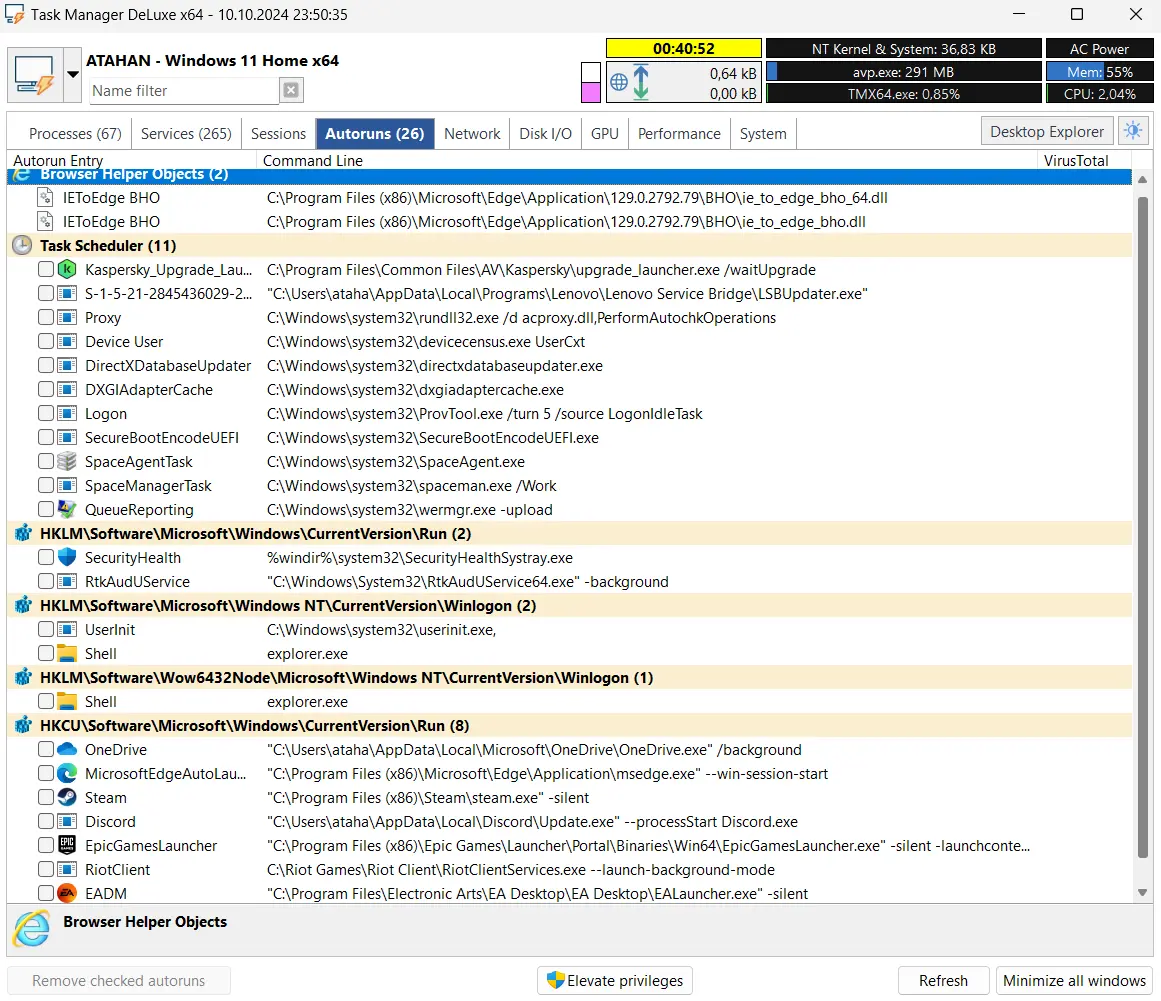Viewport: 1161px width, 1001px height.
Task: Click the QueueReporting icon
Action: coord(67,509)
